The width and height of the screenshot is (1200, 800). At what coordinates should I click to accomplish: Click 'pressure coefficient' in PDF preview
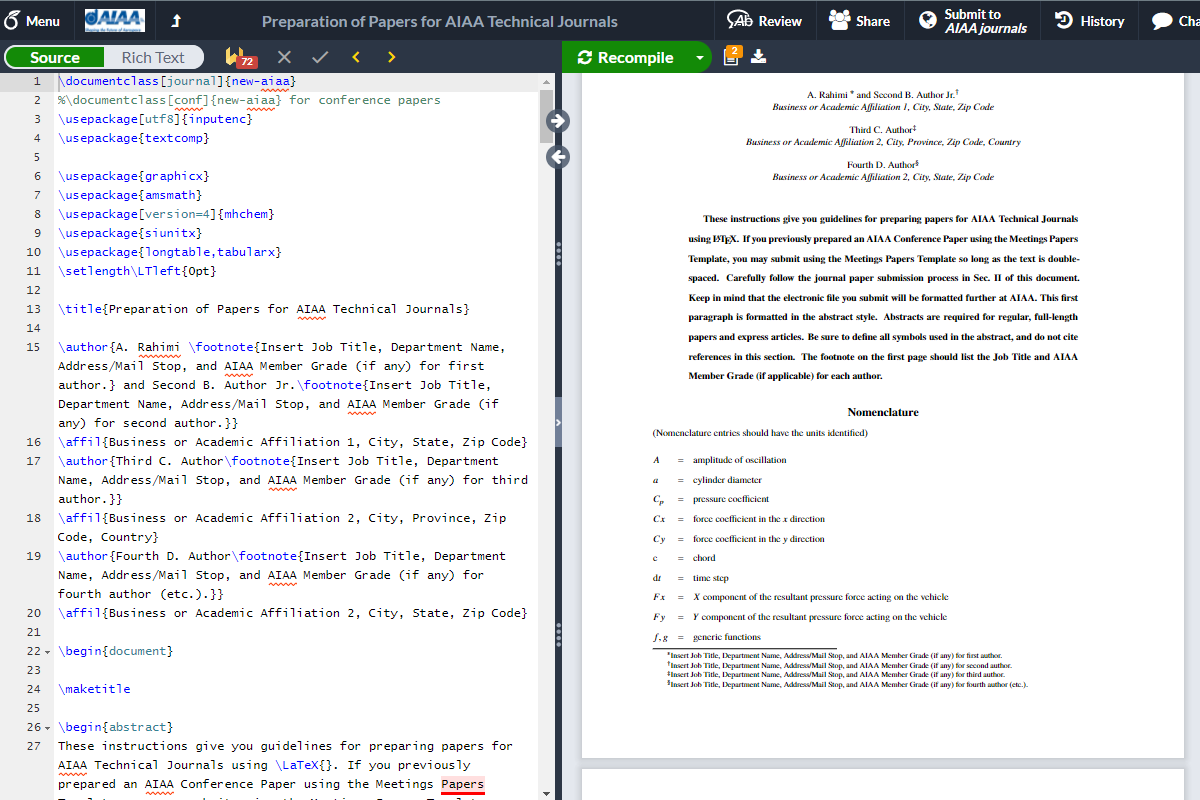point(731,499)
